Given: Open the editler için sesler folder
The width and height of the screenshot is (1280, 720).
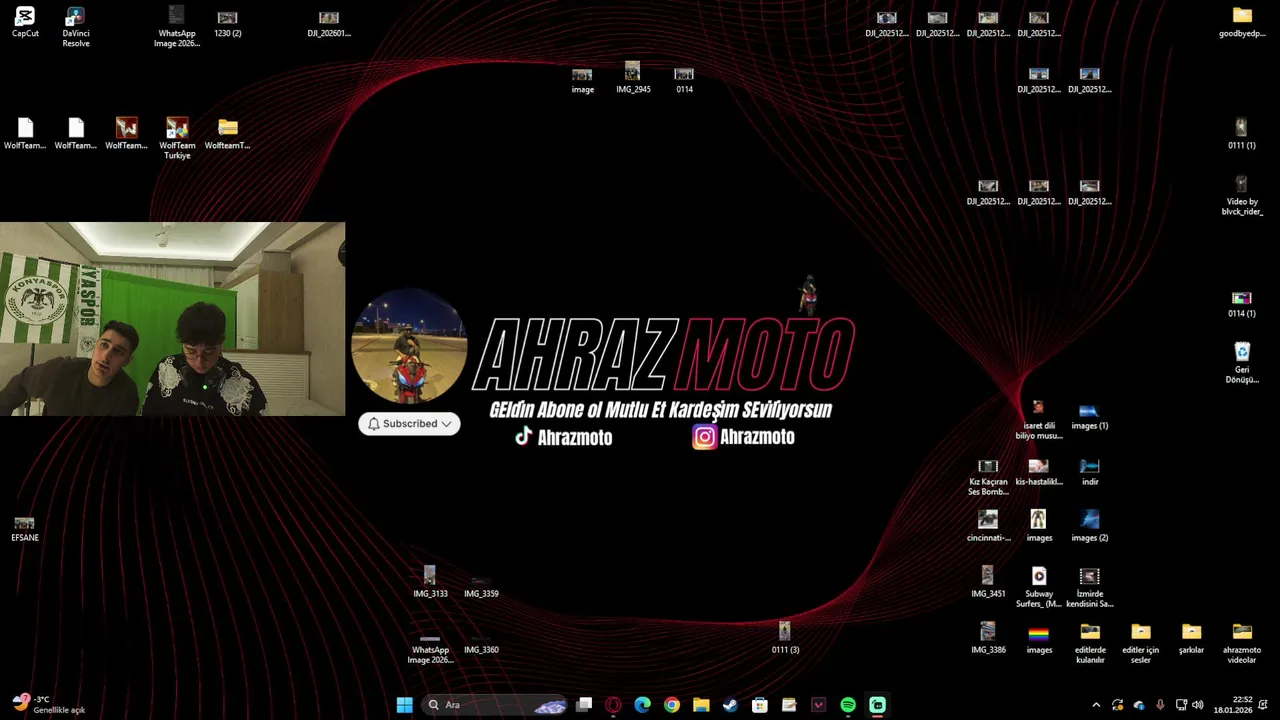Looking at the screenshot, I should (1141, 643).
